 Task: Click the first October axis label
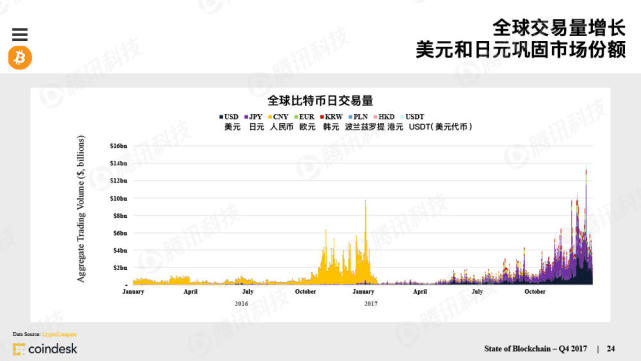point(305,291)
